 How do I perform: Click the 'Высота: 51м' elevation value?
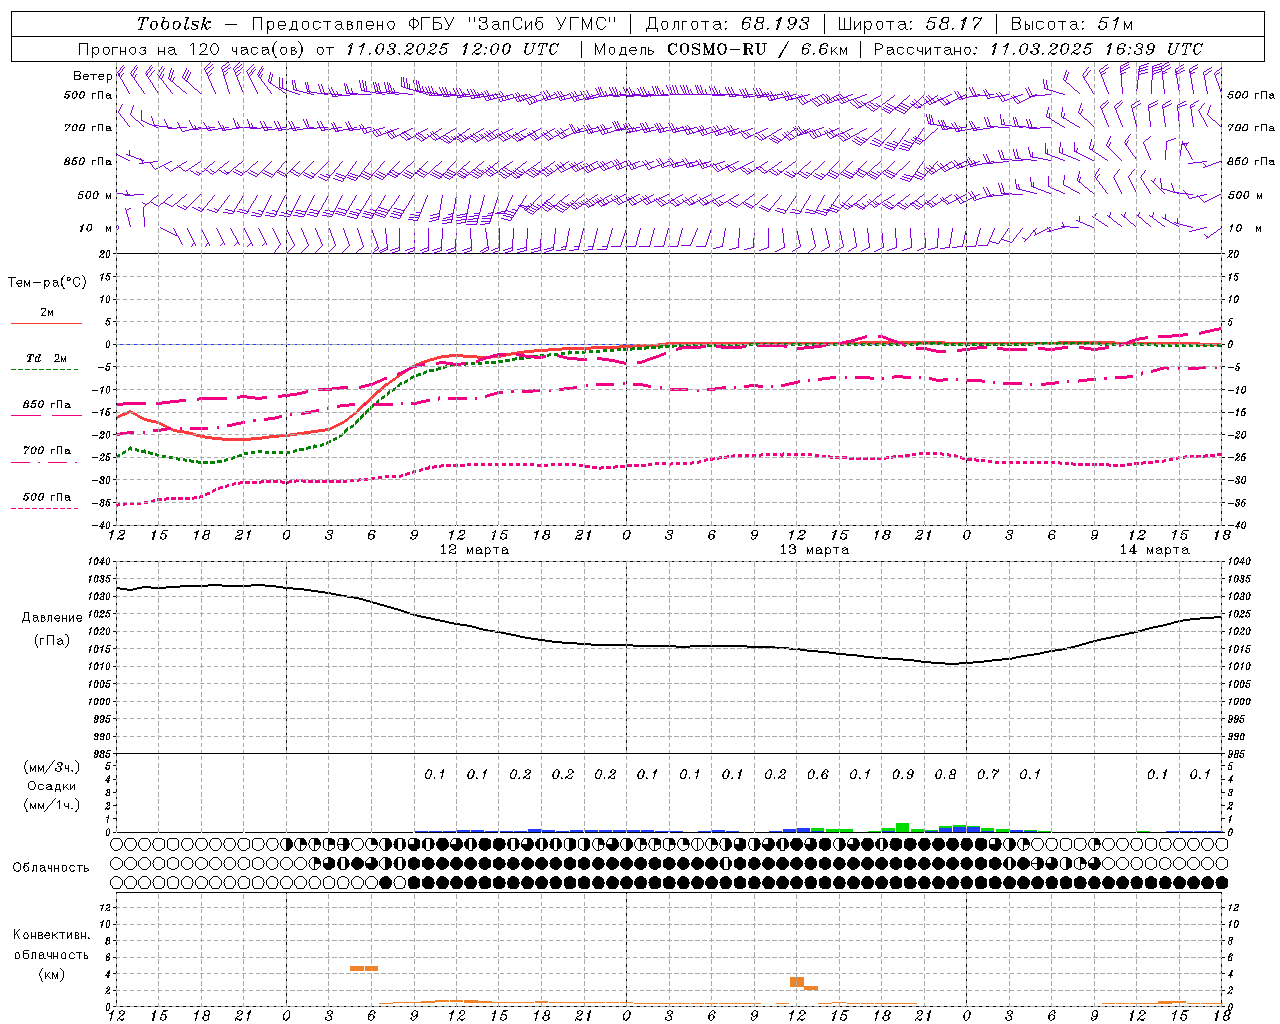click(x=1072, y=24)
